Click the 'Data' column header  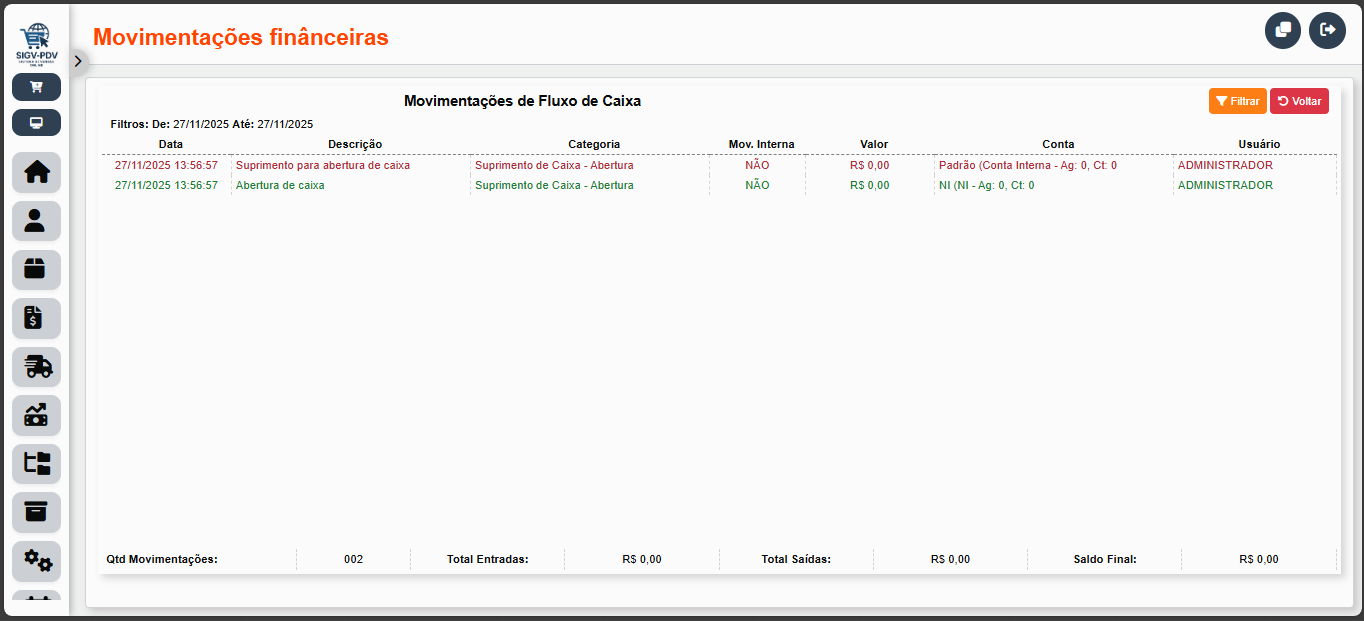(x=171, y=144)
